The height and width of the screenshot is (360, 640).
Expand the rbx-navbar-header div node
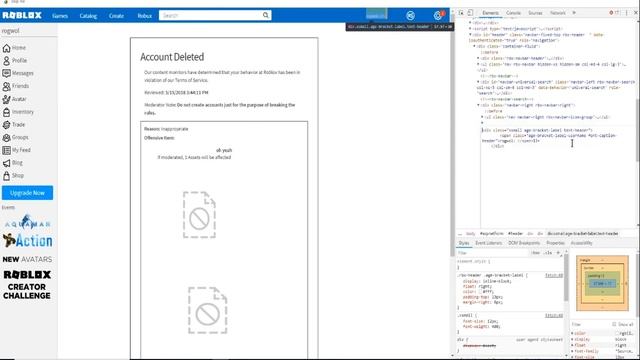(x=478, y=58)
